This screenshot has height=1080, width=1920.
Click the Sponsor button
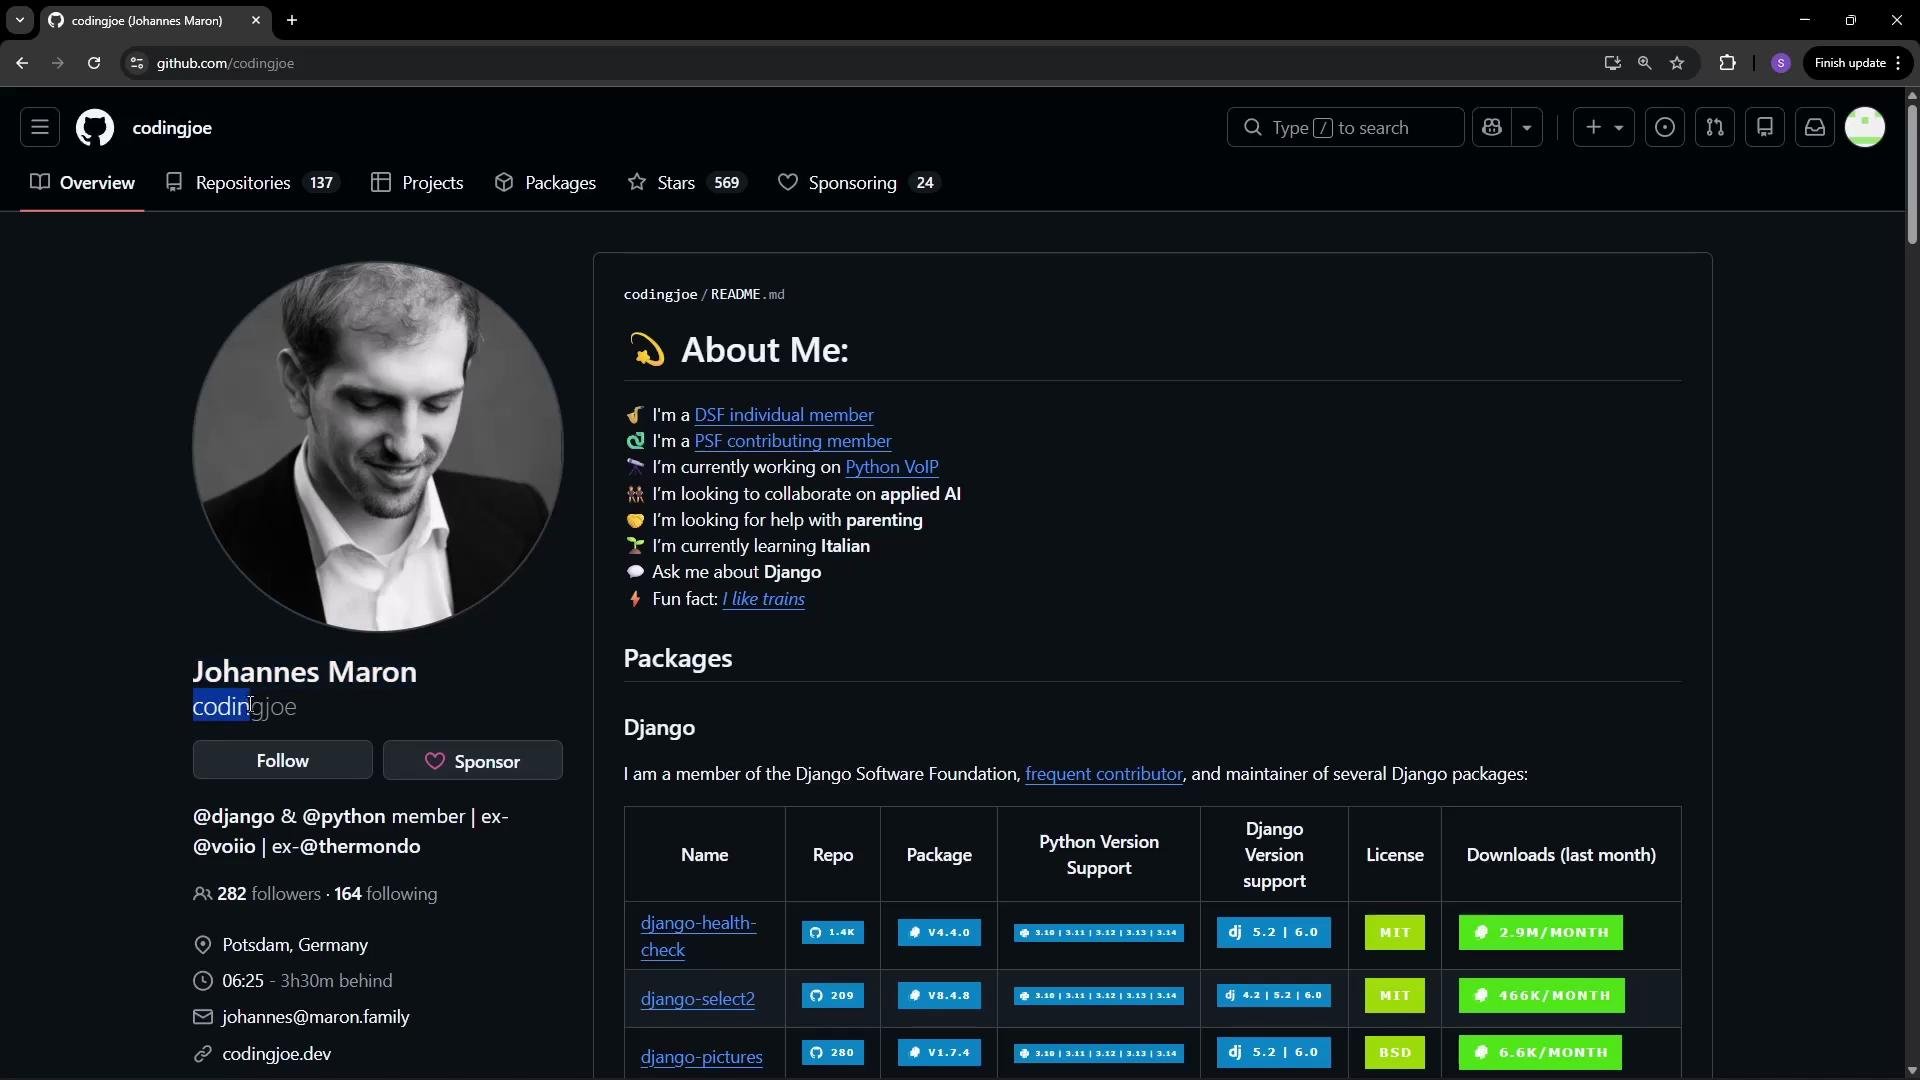473,761
